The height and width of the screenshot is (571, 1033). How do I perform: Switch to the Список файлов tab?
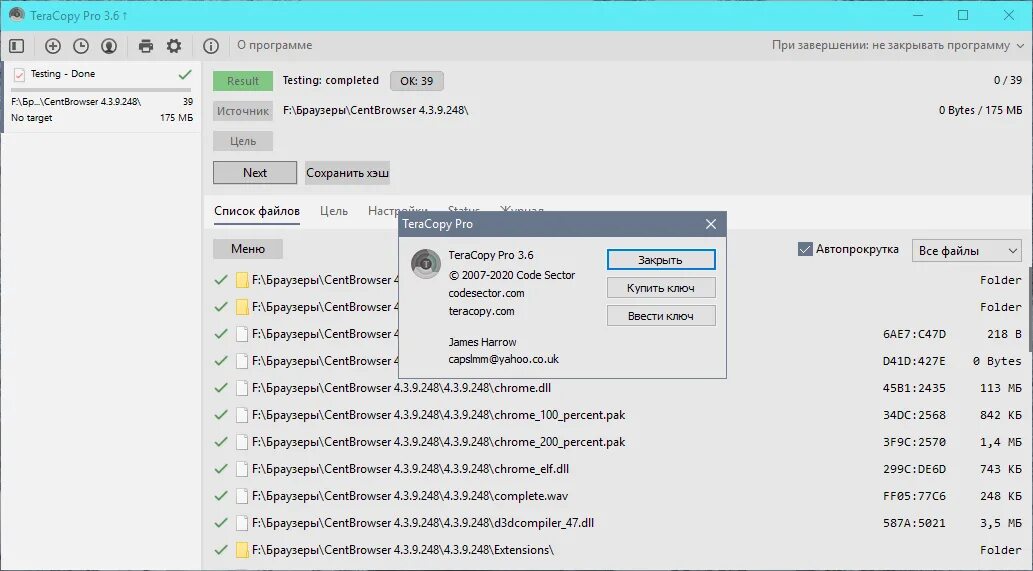click(257, 211)
